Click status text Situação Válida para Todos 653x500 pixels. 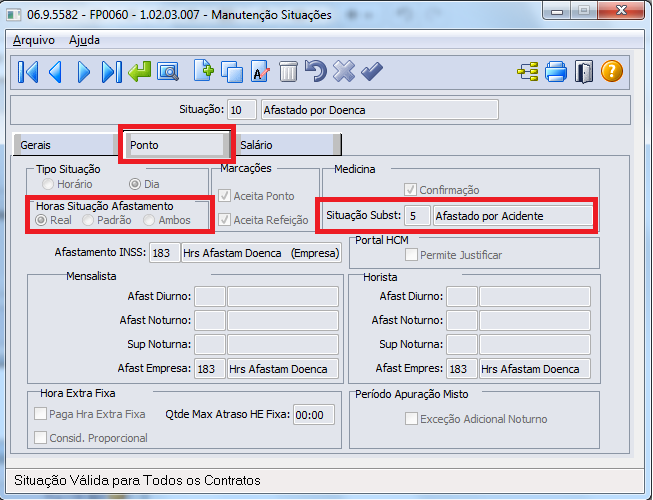tap(137, 480)
